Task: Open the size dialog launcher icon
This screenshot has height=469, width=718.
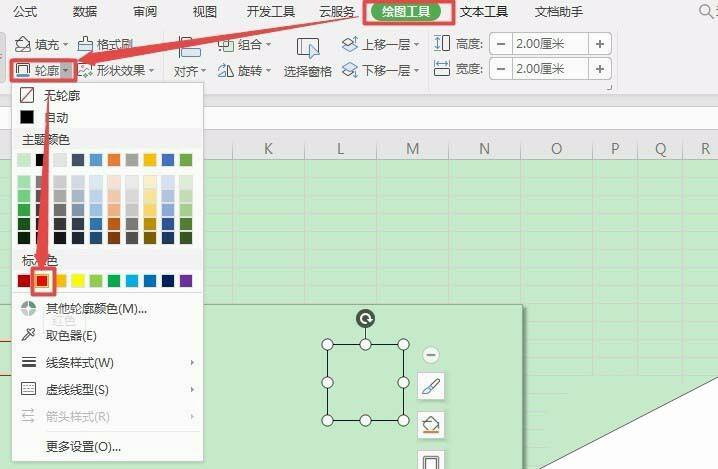Action: pos(609,87)
